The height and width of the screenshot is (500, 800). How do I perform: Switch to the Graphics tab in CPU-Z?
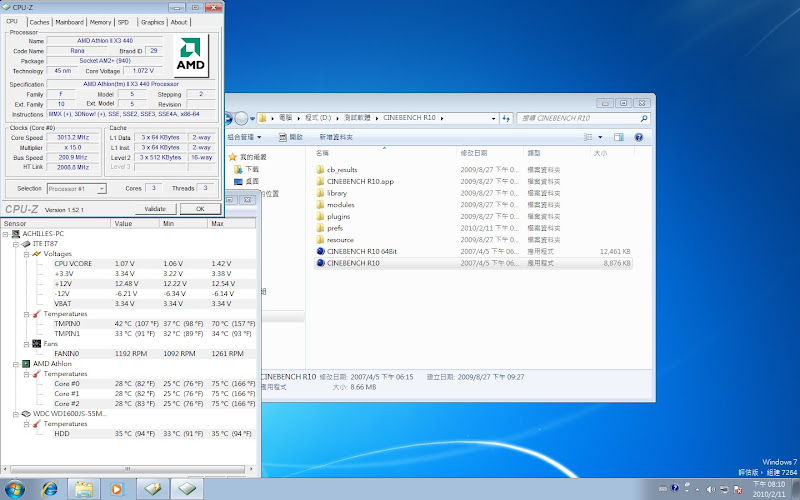click(x=152, y=22)
